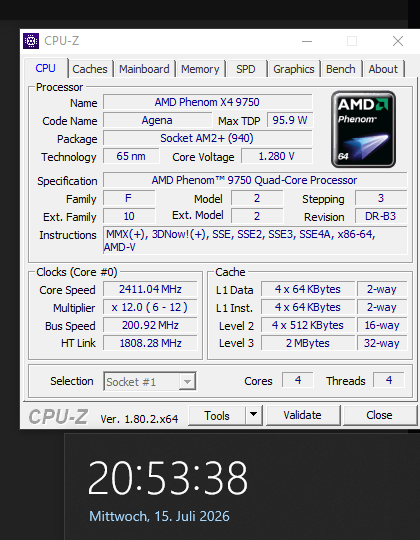Click the L1 Inst. associativity 2-way

382,307
